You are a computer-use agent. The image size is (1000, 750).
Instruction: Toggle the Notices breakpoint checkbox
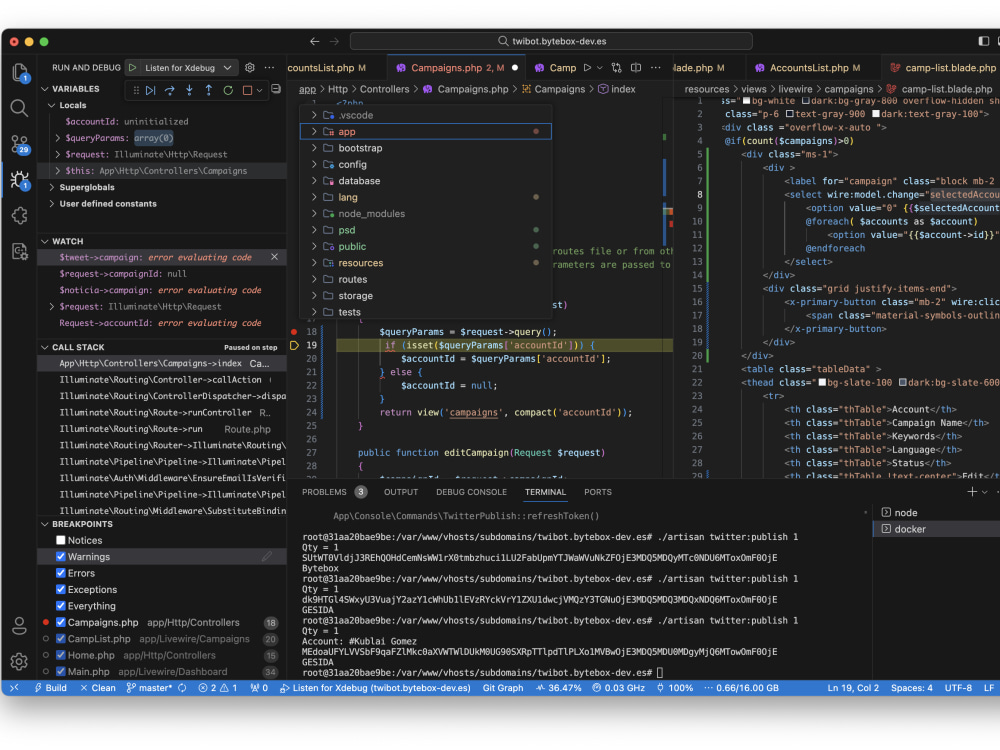61,540
